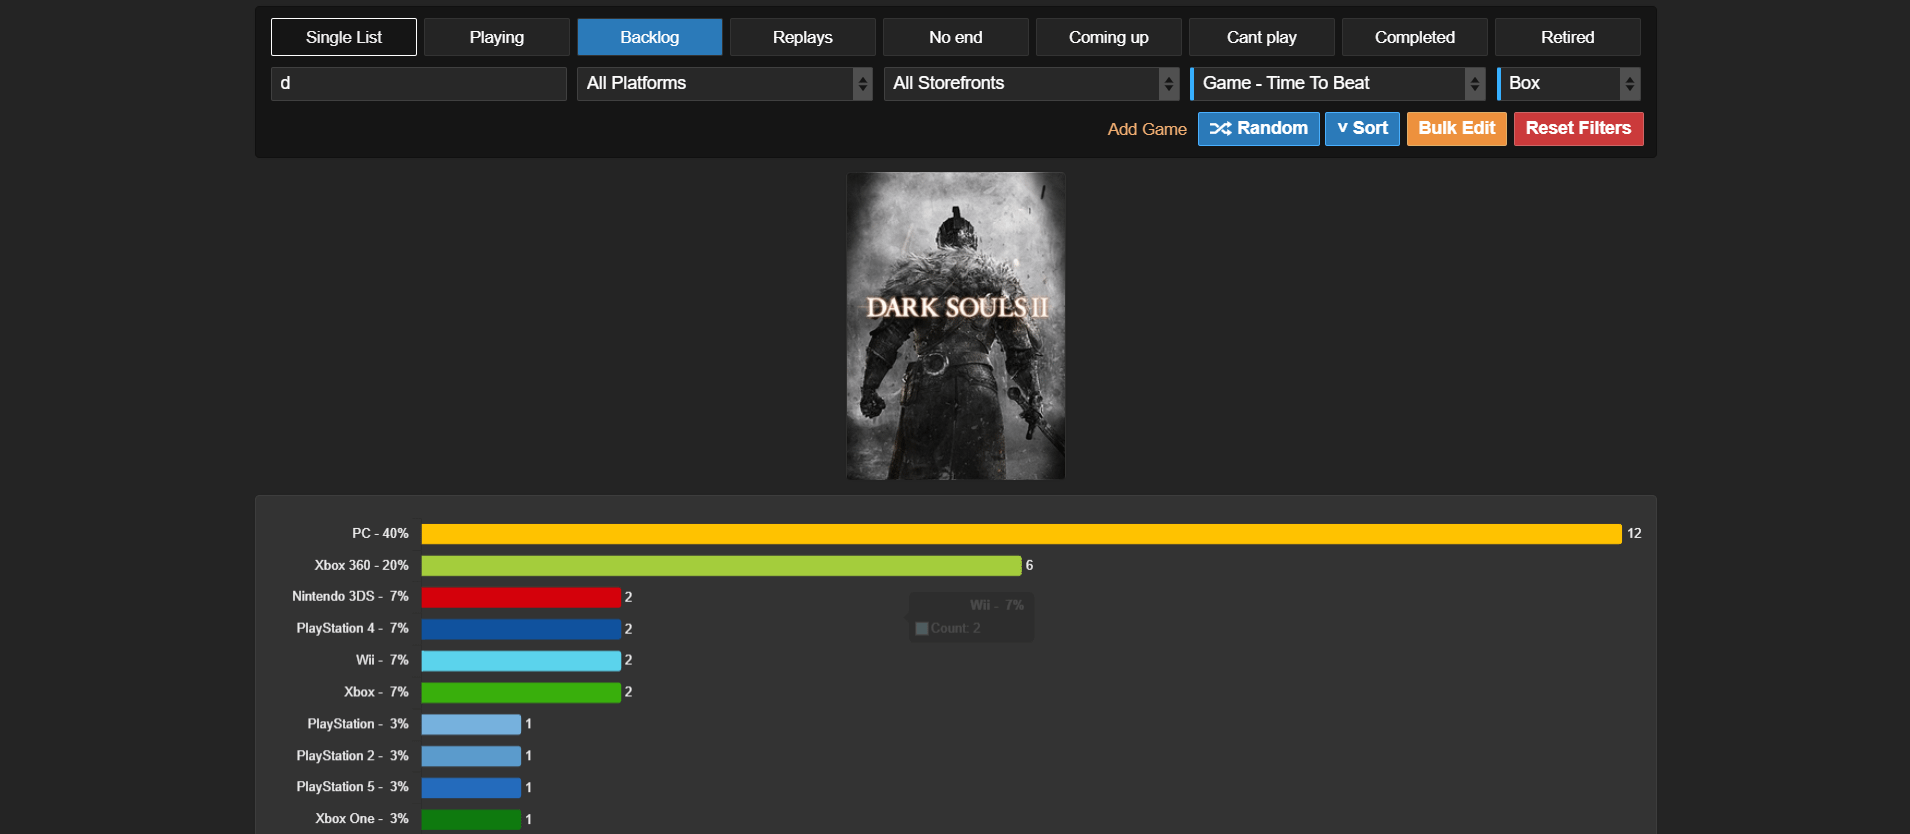Select the Completed tab
The width and height of the screenshot is (1910, 834).
pos(1414,37)
